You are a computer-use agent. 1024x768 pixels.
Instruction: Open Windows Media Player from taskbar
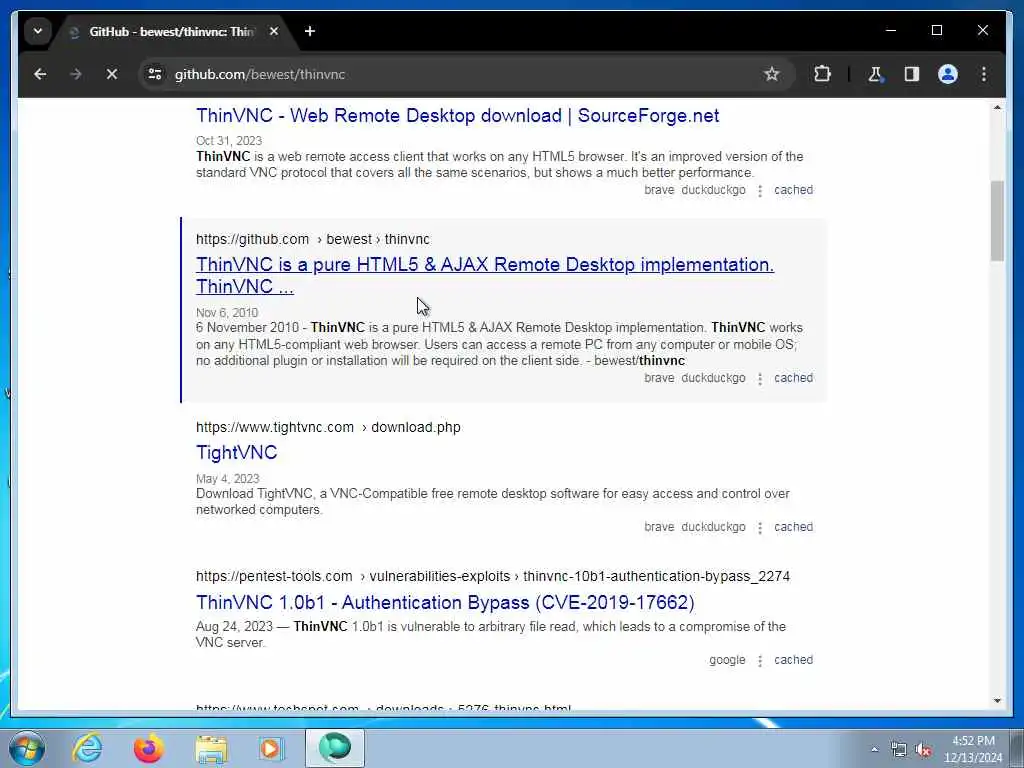click(x=271, y=748)
